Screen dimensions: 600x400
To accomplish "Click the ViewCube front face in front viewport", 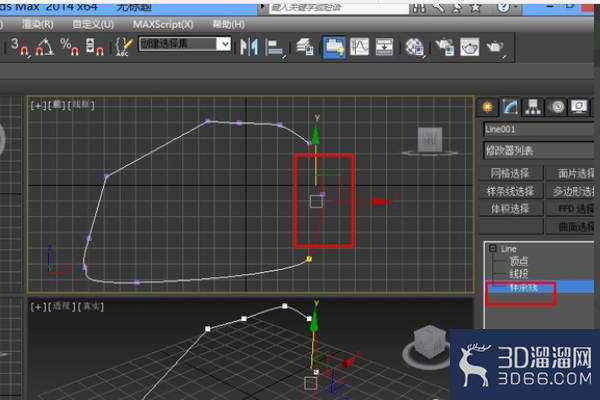I will click(x=430, y=140).
